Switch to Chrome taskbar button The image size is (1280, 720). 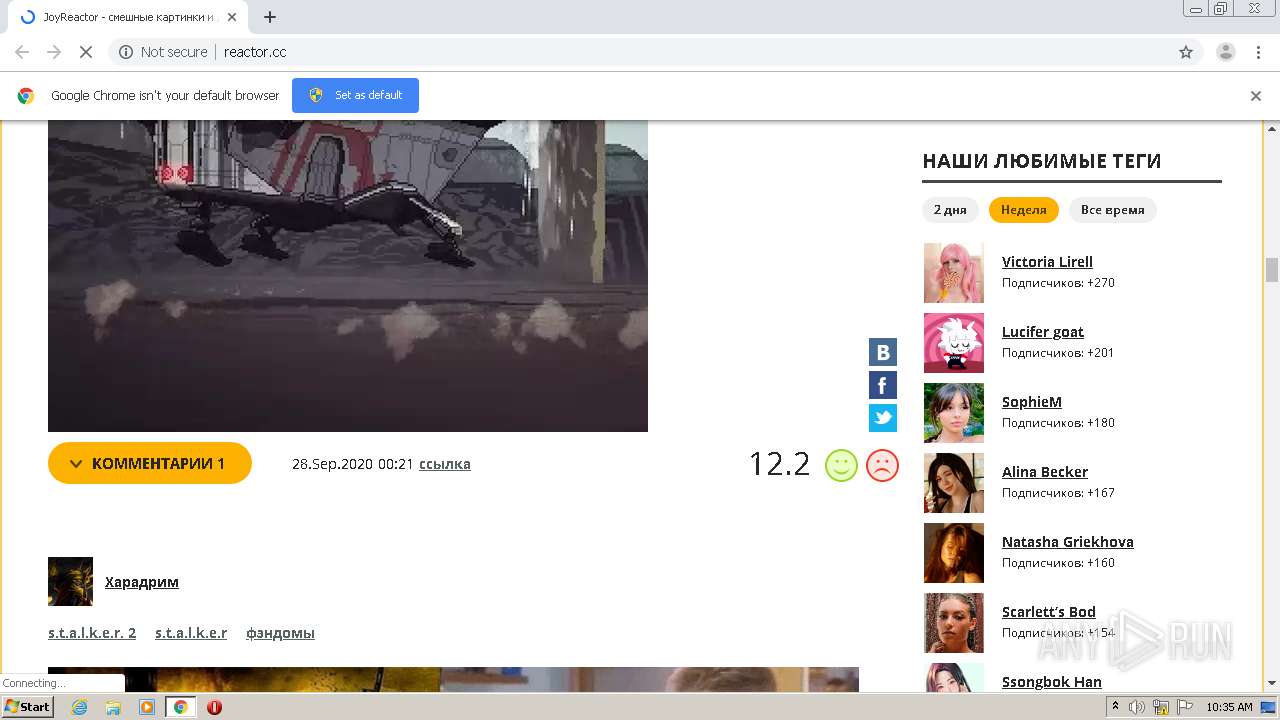[x=180, y=707]
